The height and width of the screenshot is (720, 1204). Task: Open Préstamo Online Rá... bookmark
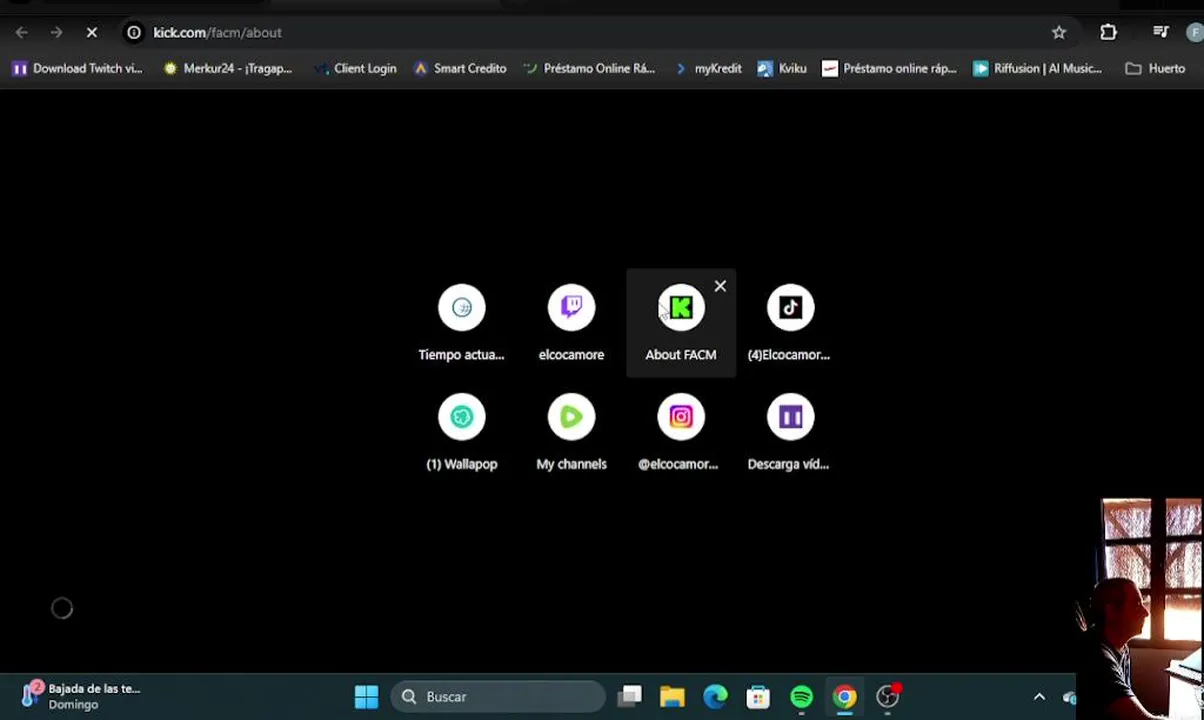coord(589,69)
